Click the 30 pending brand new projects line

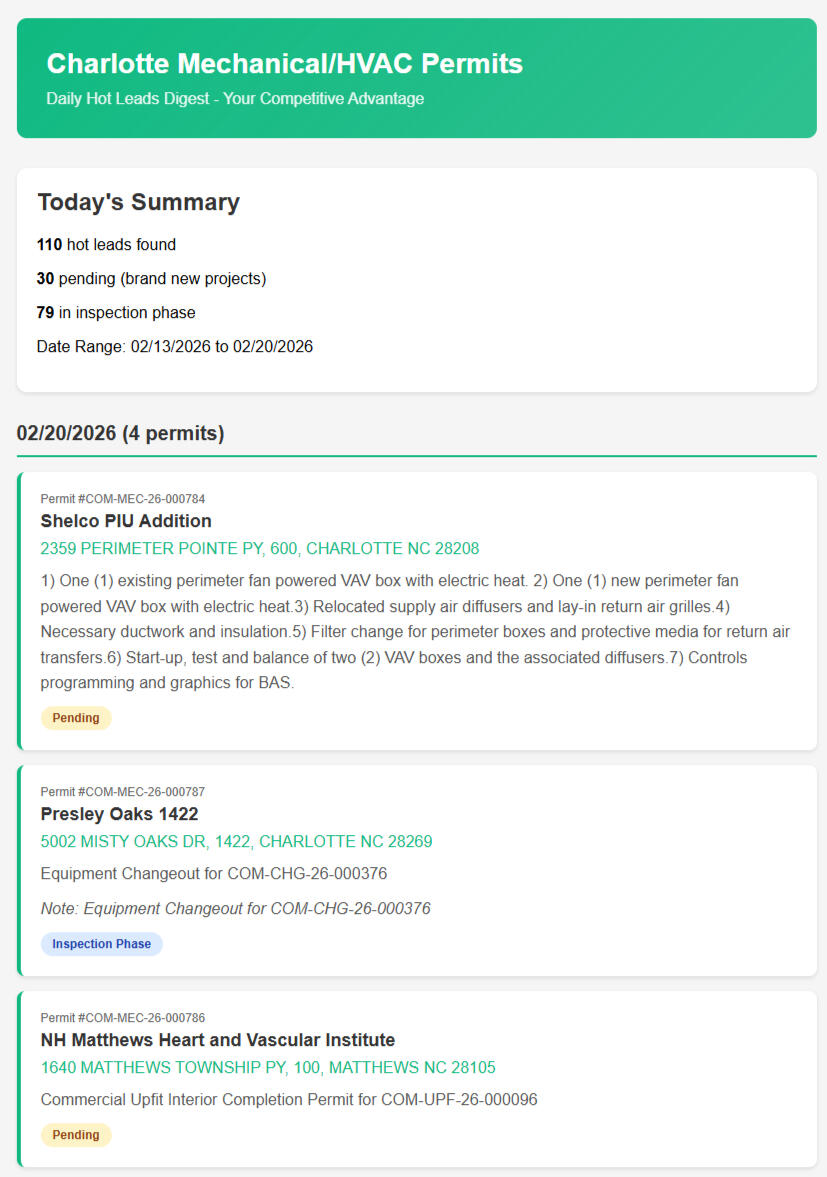151,278
